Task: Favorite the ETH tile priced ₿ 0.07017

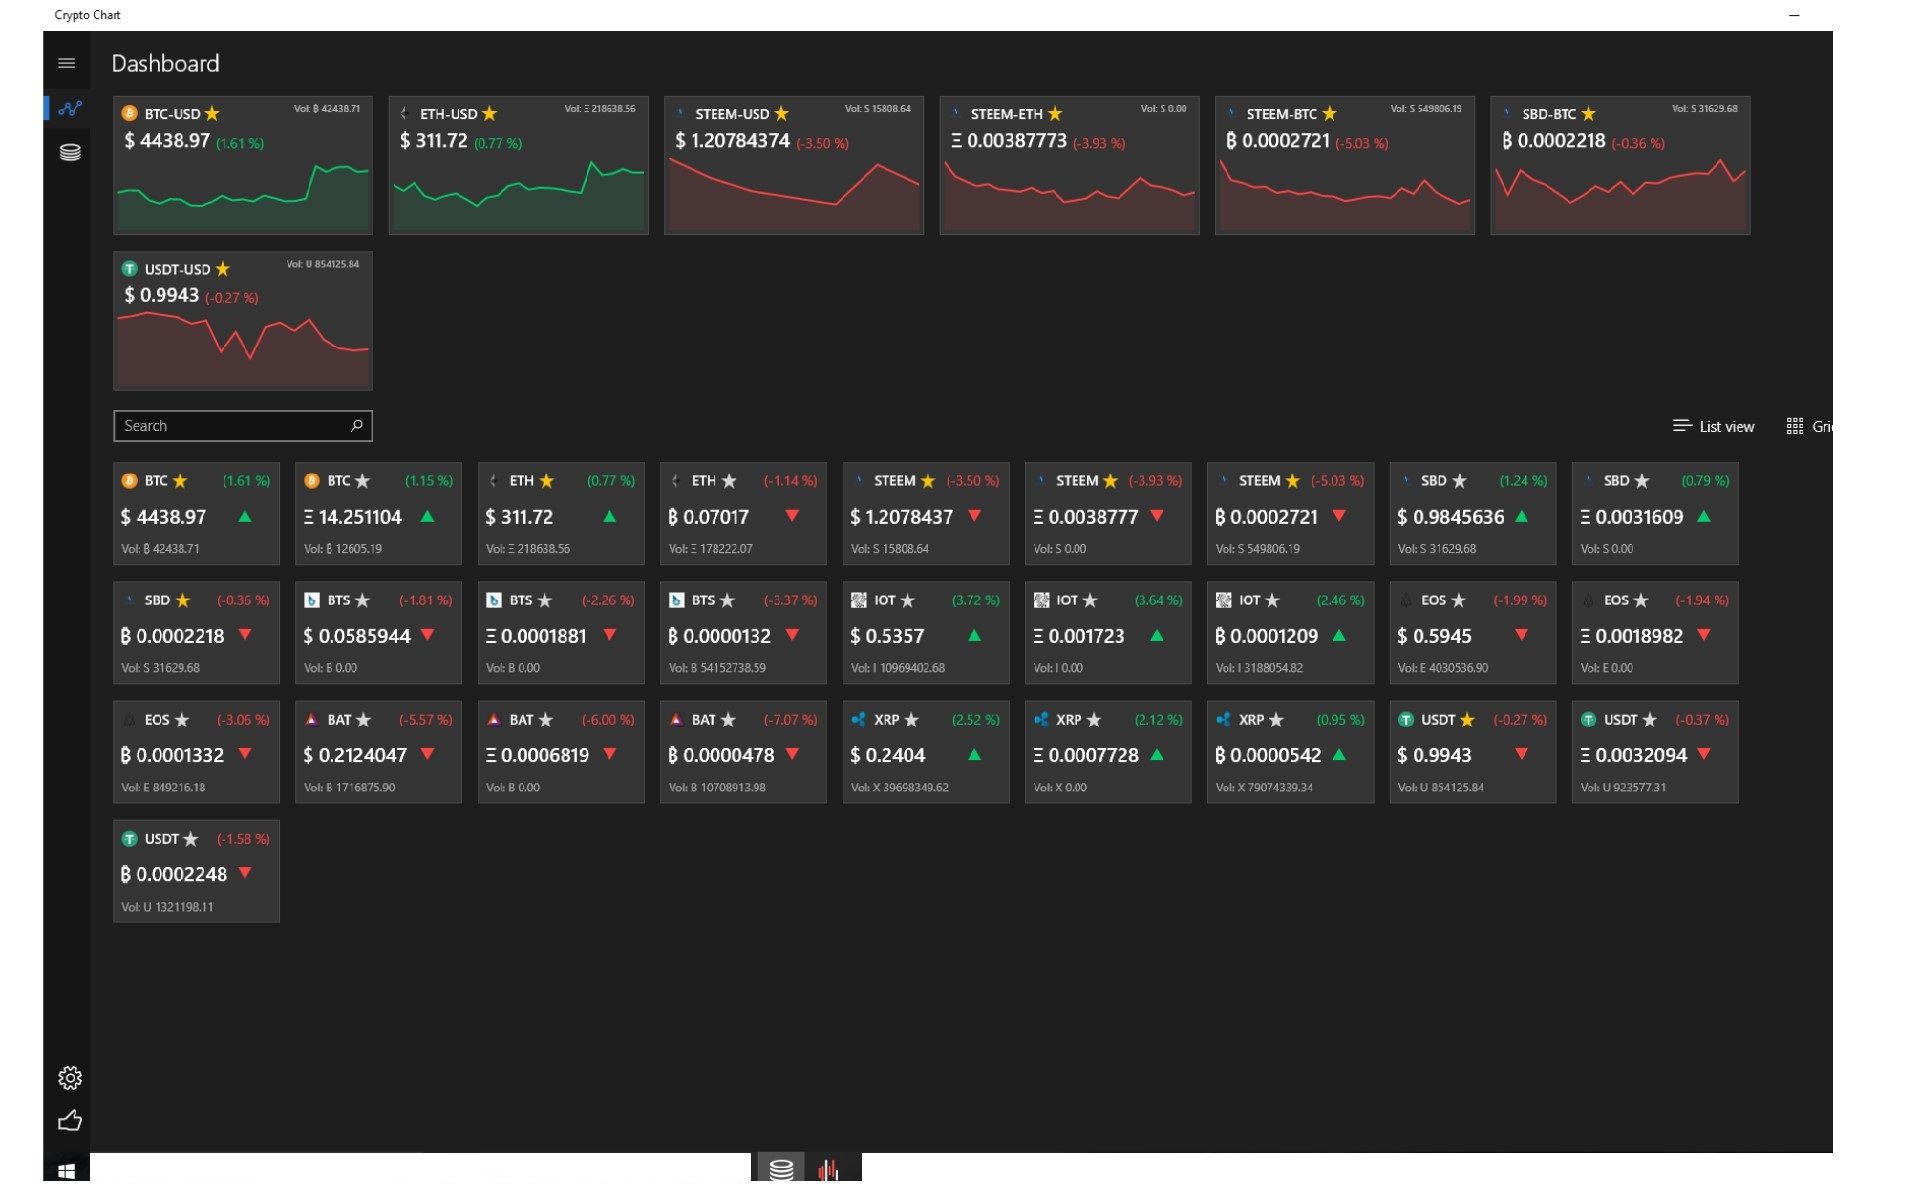Action: tap(729, 481)
